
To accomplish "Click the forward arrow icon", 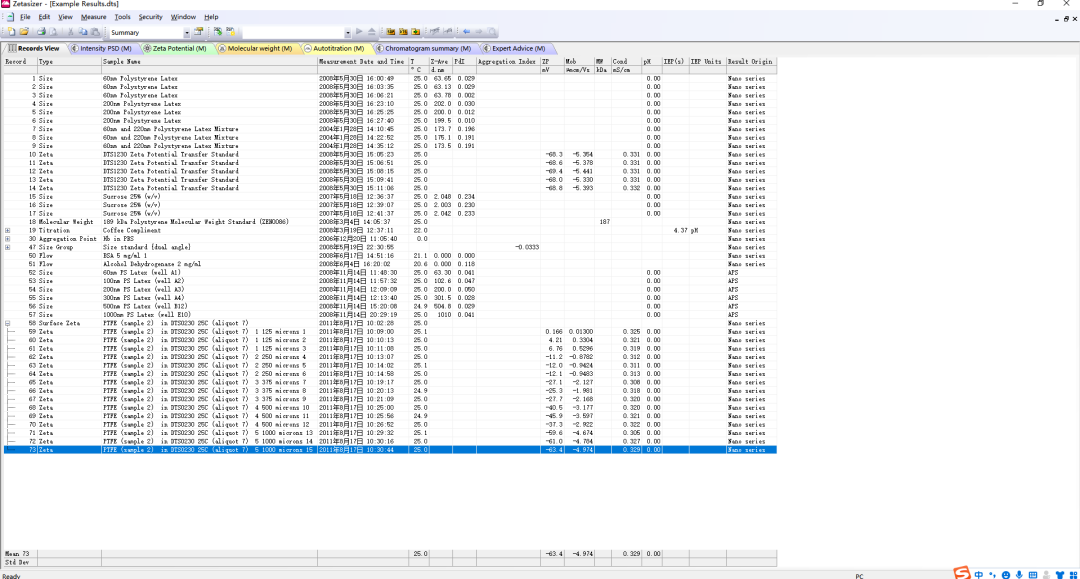I will (x=479, y=32).
